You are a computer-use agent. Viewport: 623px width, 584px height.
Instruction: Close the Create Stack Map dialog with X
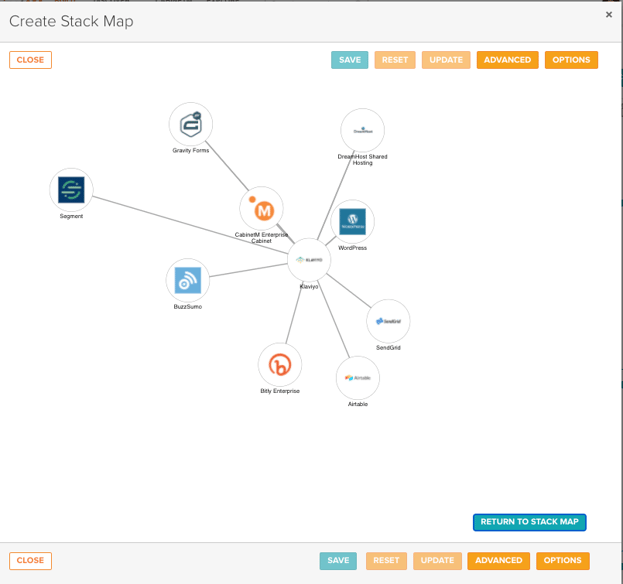point(609,15)
